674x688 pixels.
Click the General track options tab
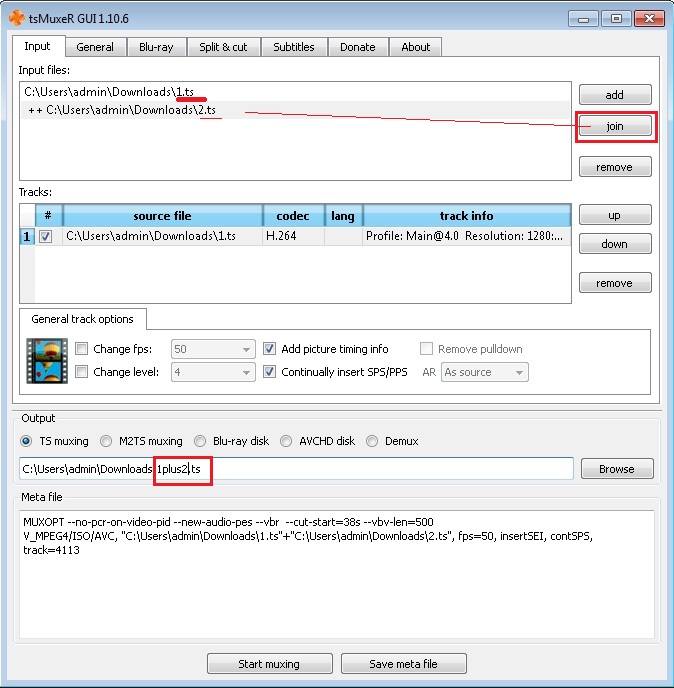click(x=82, y=319)
